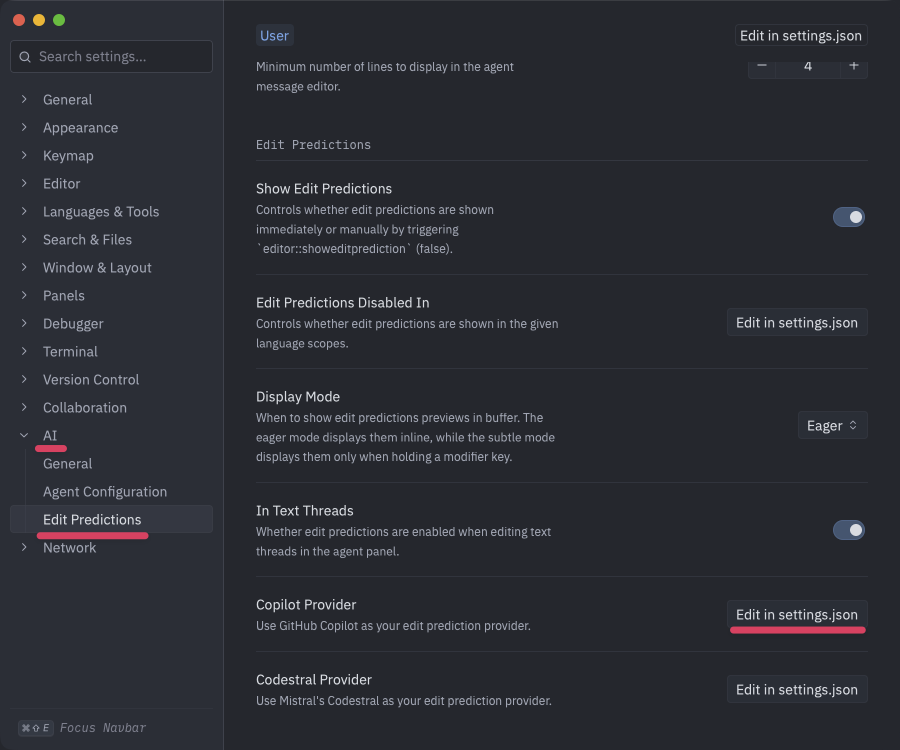The image size is (900, 750).
Task: Edit Copilot Provider in settings.json
Action: tap(796, 615)
